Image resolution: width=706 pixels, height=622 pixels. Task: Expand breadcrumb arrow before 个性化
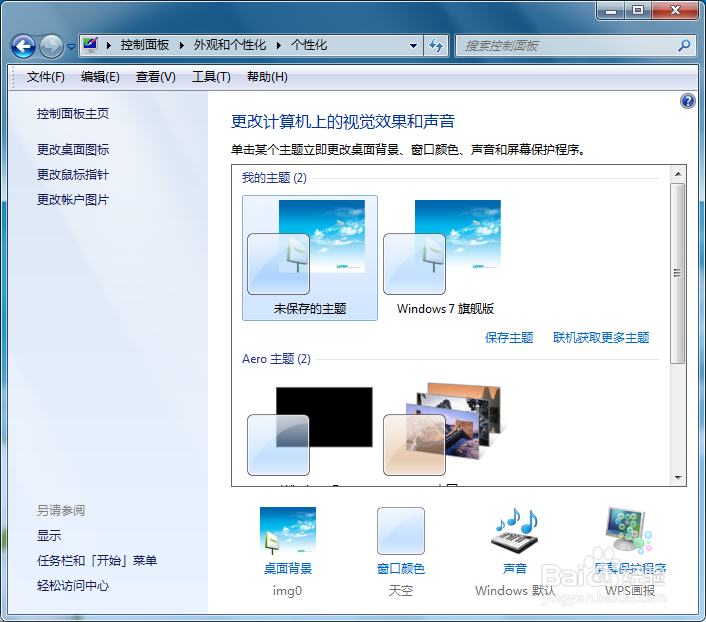pyautogui.click(x=279, y=45)
